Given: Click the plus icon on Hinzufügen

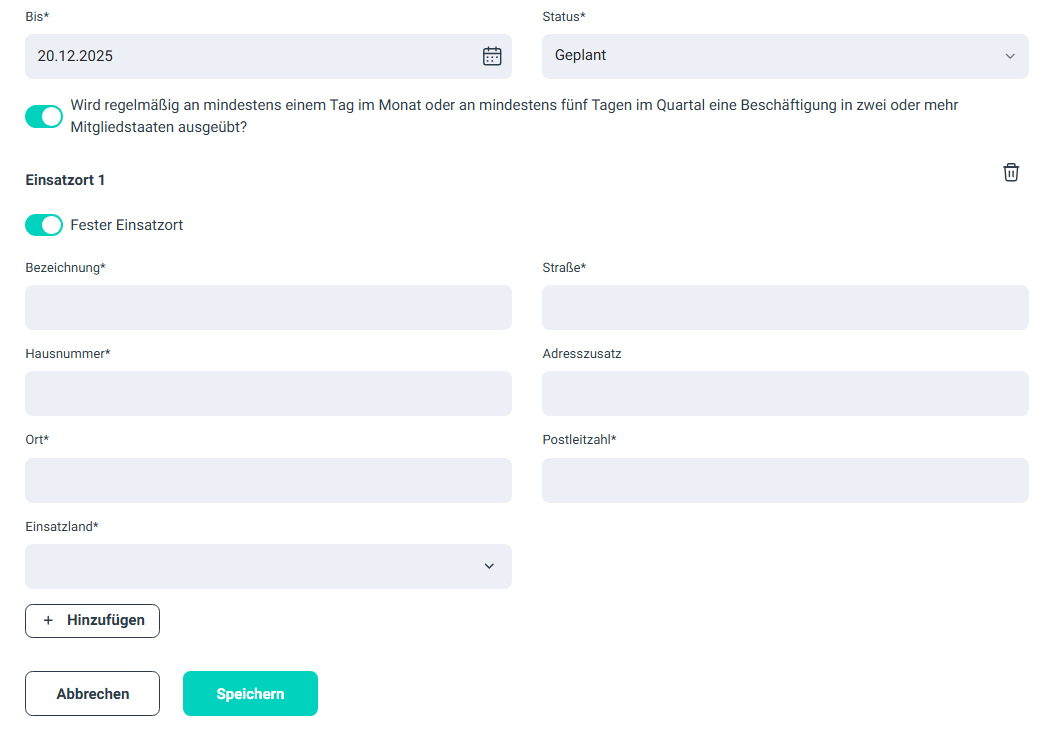Looking at the screenshot, I should [48, 620].
